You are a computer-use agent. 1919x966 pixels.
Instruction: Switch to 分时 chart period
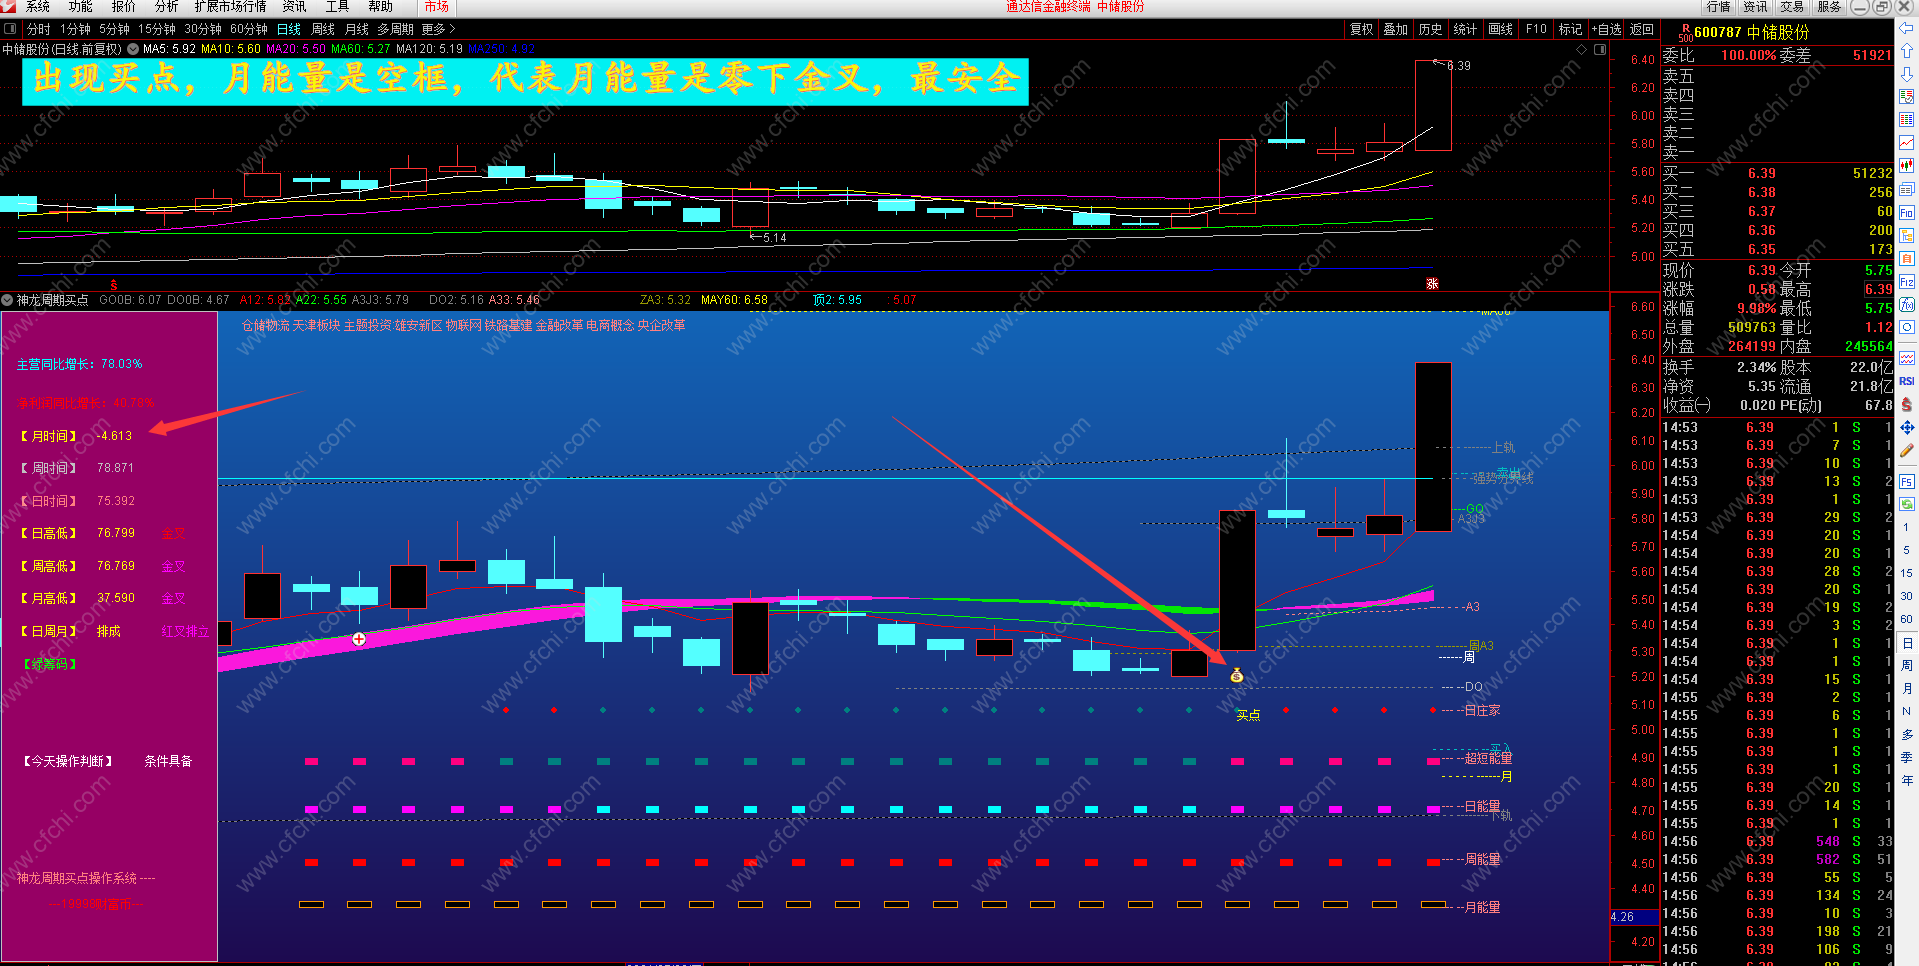coord(38,29)
